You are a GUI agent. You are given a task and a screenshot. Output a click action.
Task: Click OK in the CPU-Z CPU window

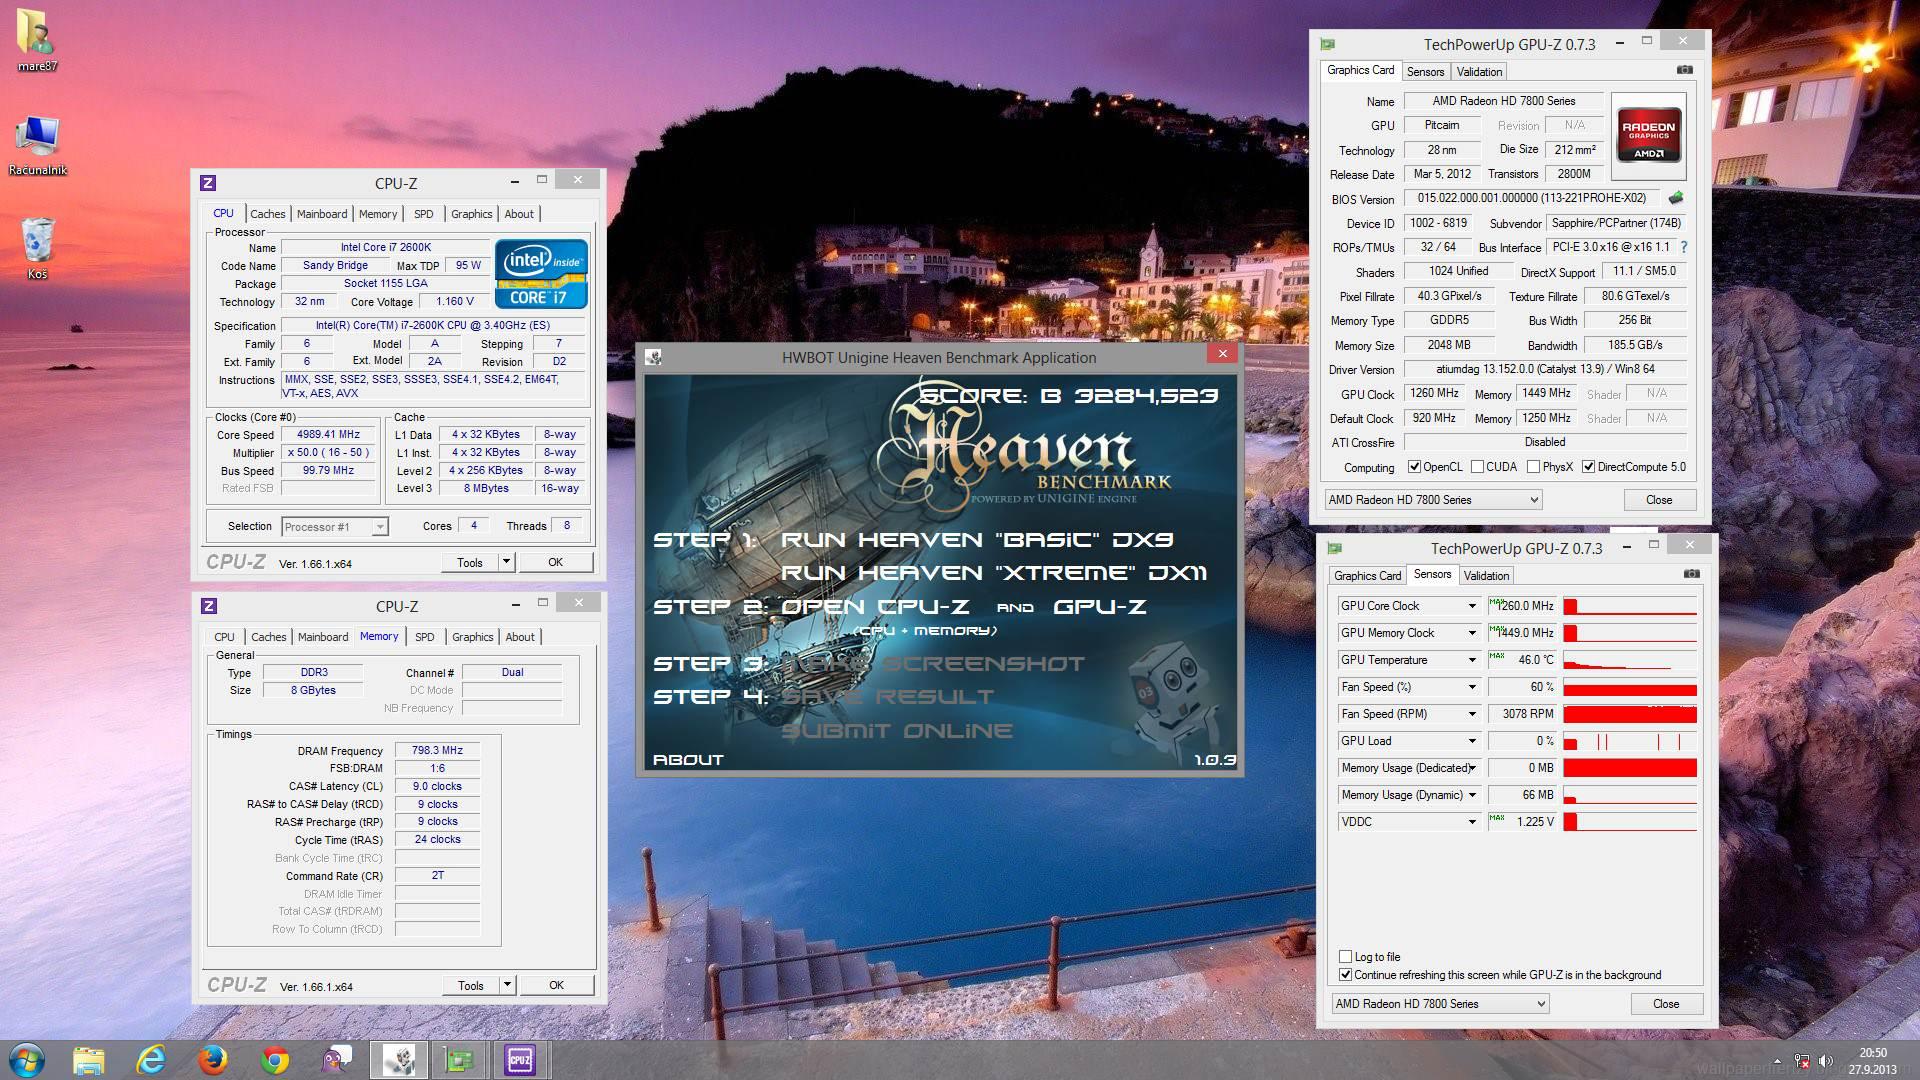pyautogui.click(x=556, y=562)
